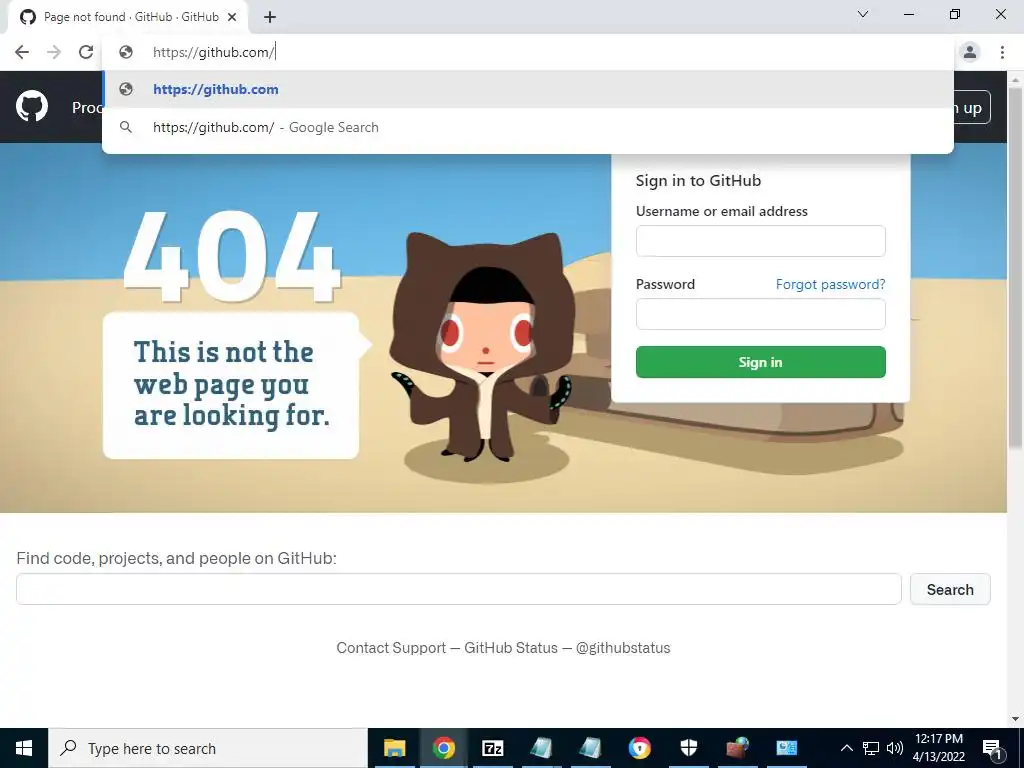Open 7-Zip from the taskbar
Screen dimensions: 1024x768
492,748
